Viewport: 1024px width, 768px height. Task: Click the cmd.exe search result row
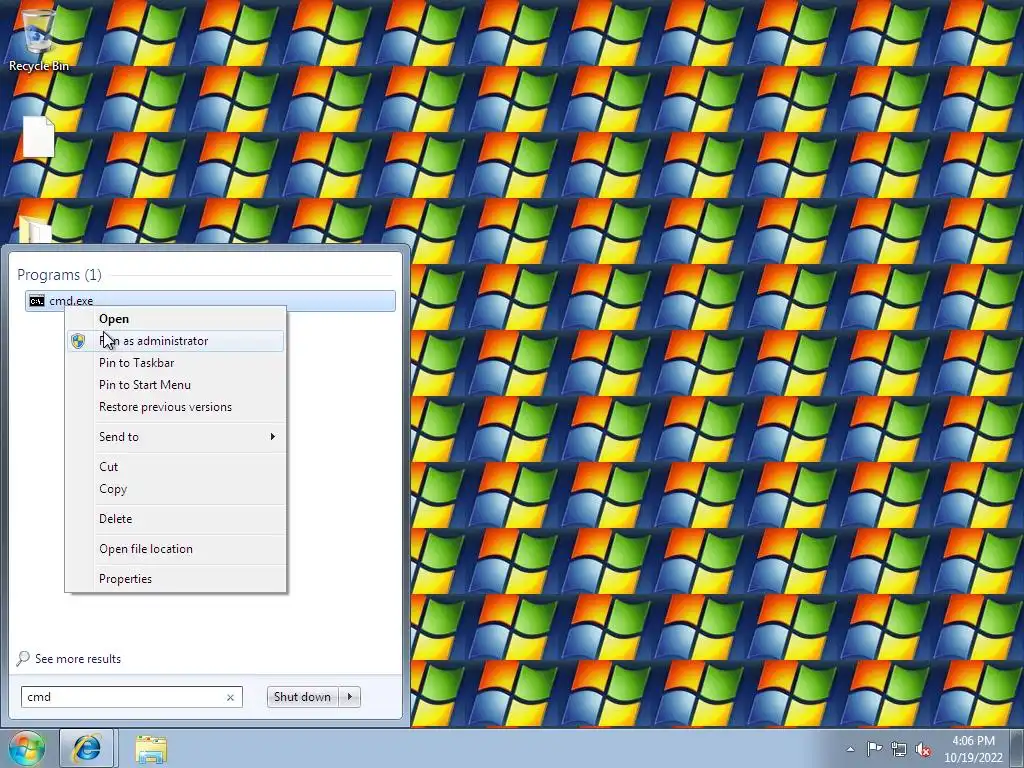tap(210, 300)
